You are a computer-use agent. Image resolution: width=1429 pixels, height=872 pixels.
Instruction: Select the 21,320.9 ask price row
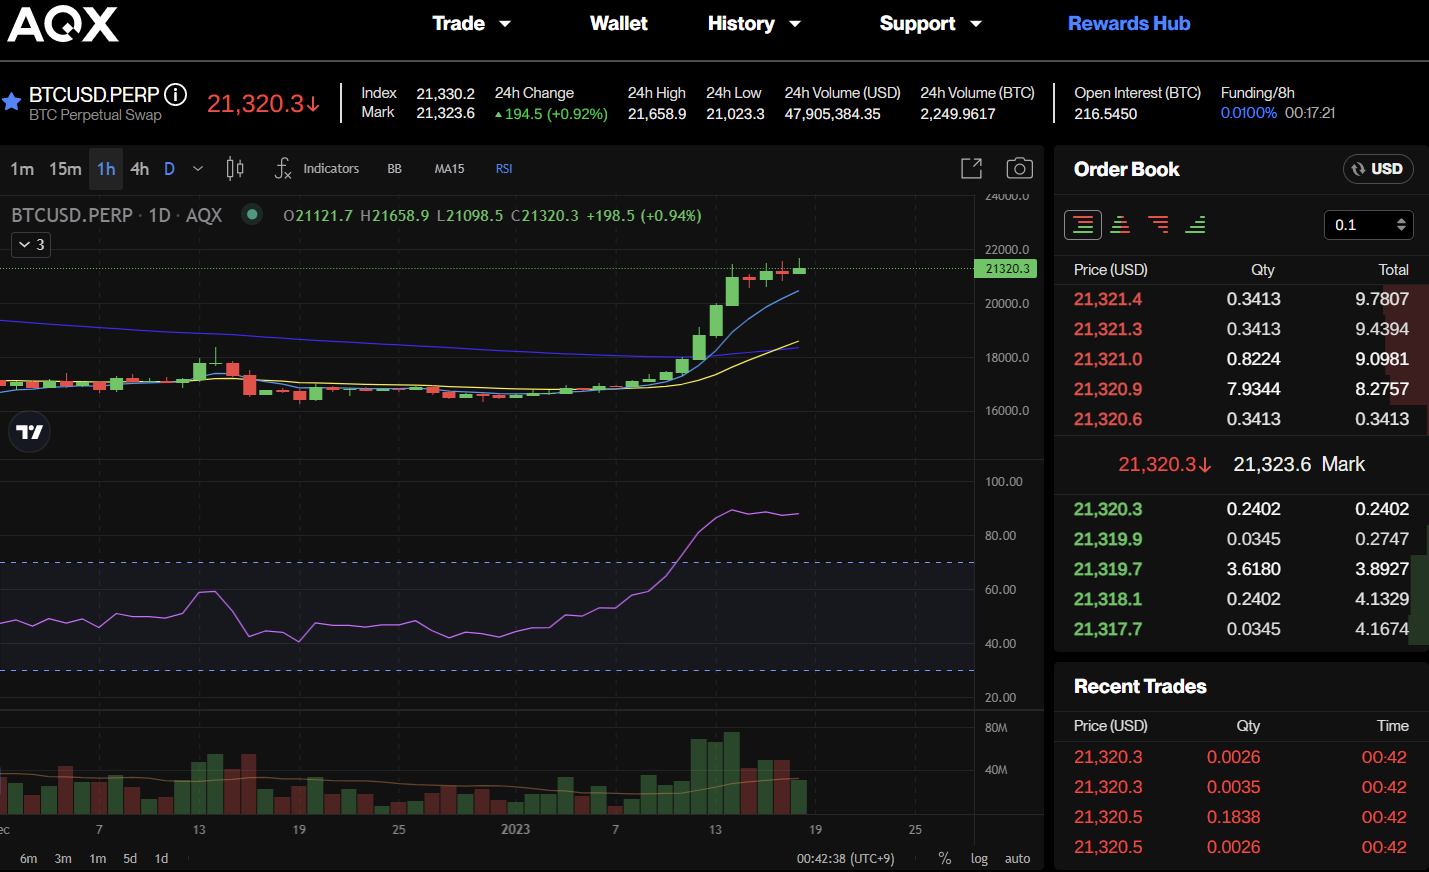point(1108,389)
